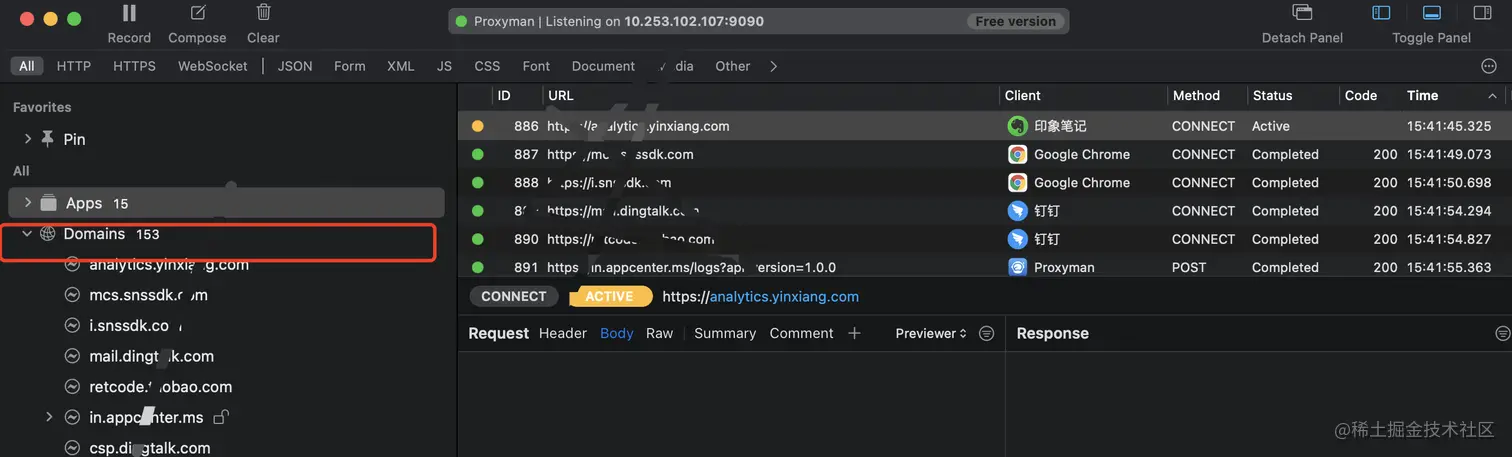Click the lock icon beside in.appcenter.ms
The height and width of the screenshot is (457, 1512).
[x=222, y=417]
